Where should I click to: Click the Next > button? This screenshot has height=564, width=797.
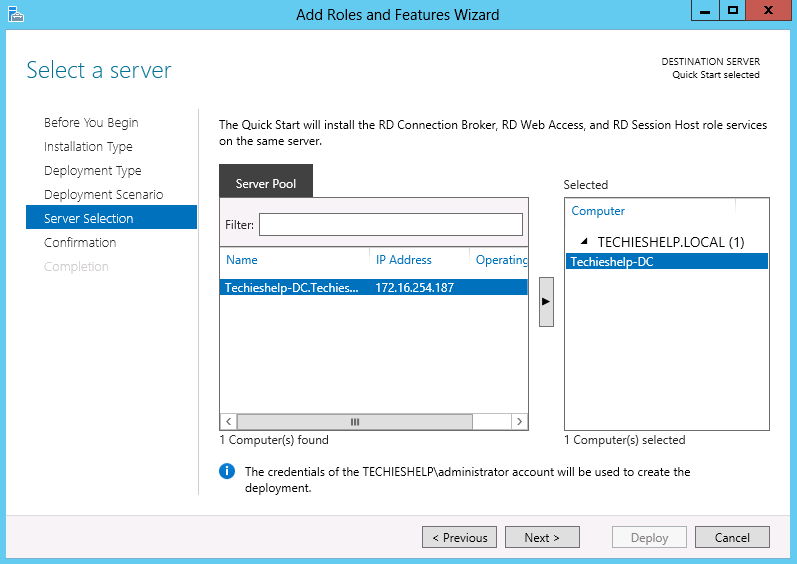(x=542, y=538)
